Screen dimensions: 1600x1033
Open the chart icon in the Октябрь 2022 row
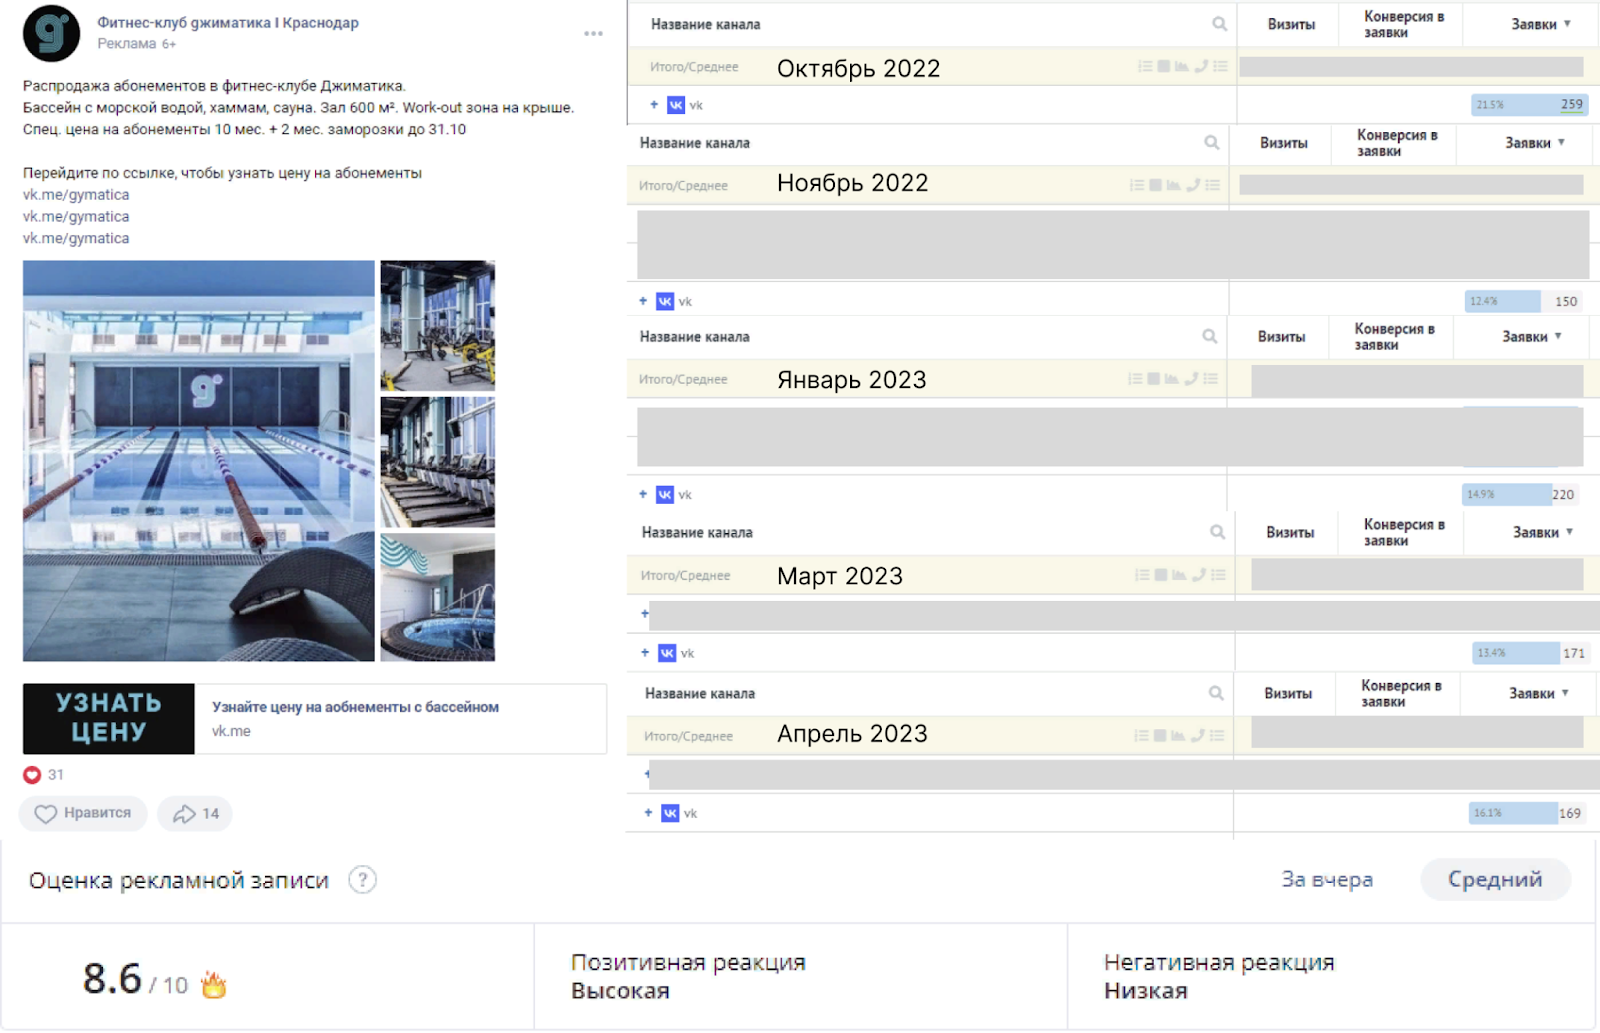click(x=1182, y=66)
